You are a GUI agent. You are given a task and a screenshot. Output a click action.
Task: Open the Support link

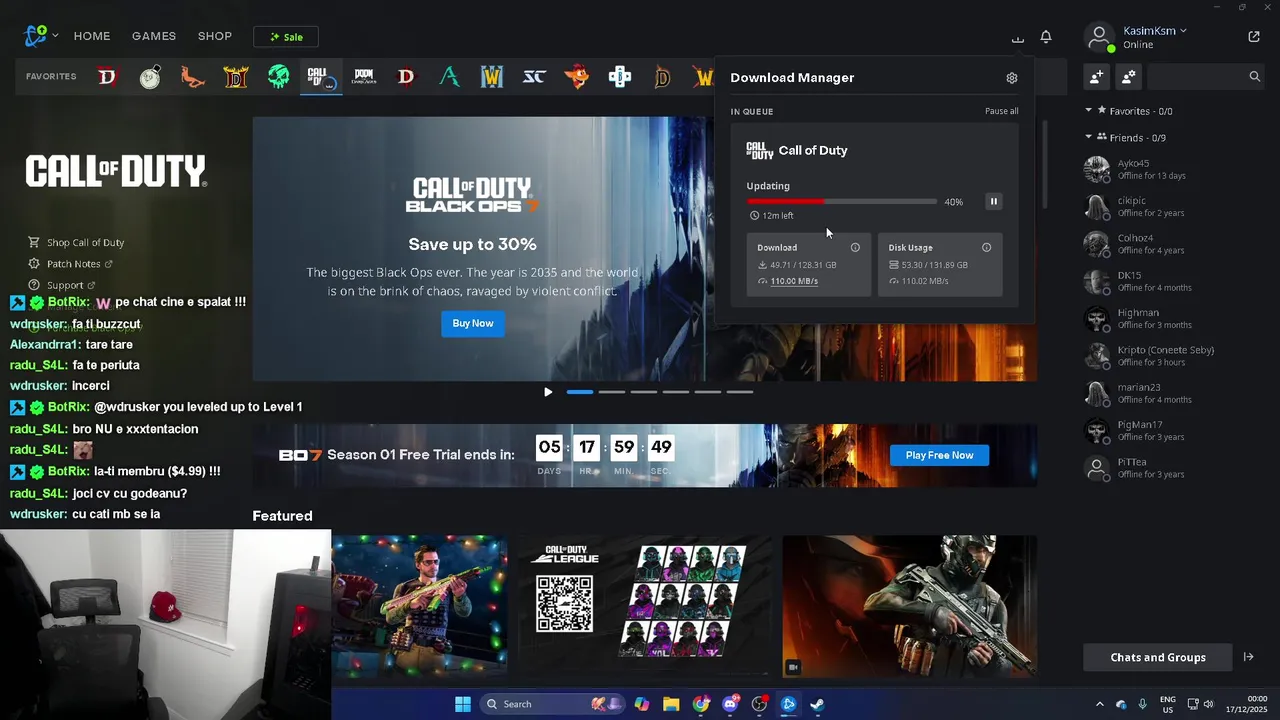coord(62,285)
